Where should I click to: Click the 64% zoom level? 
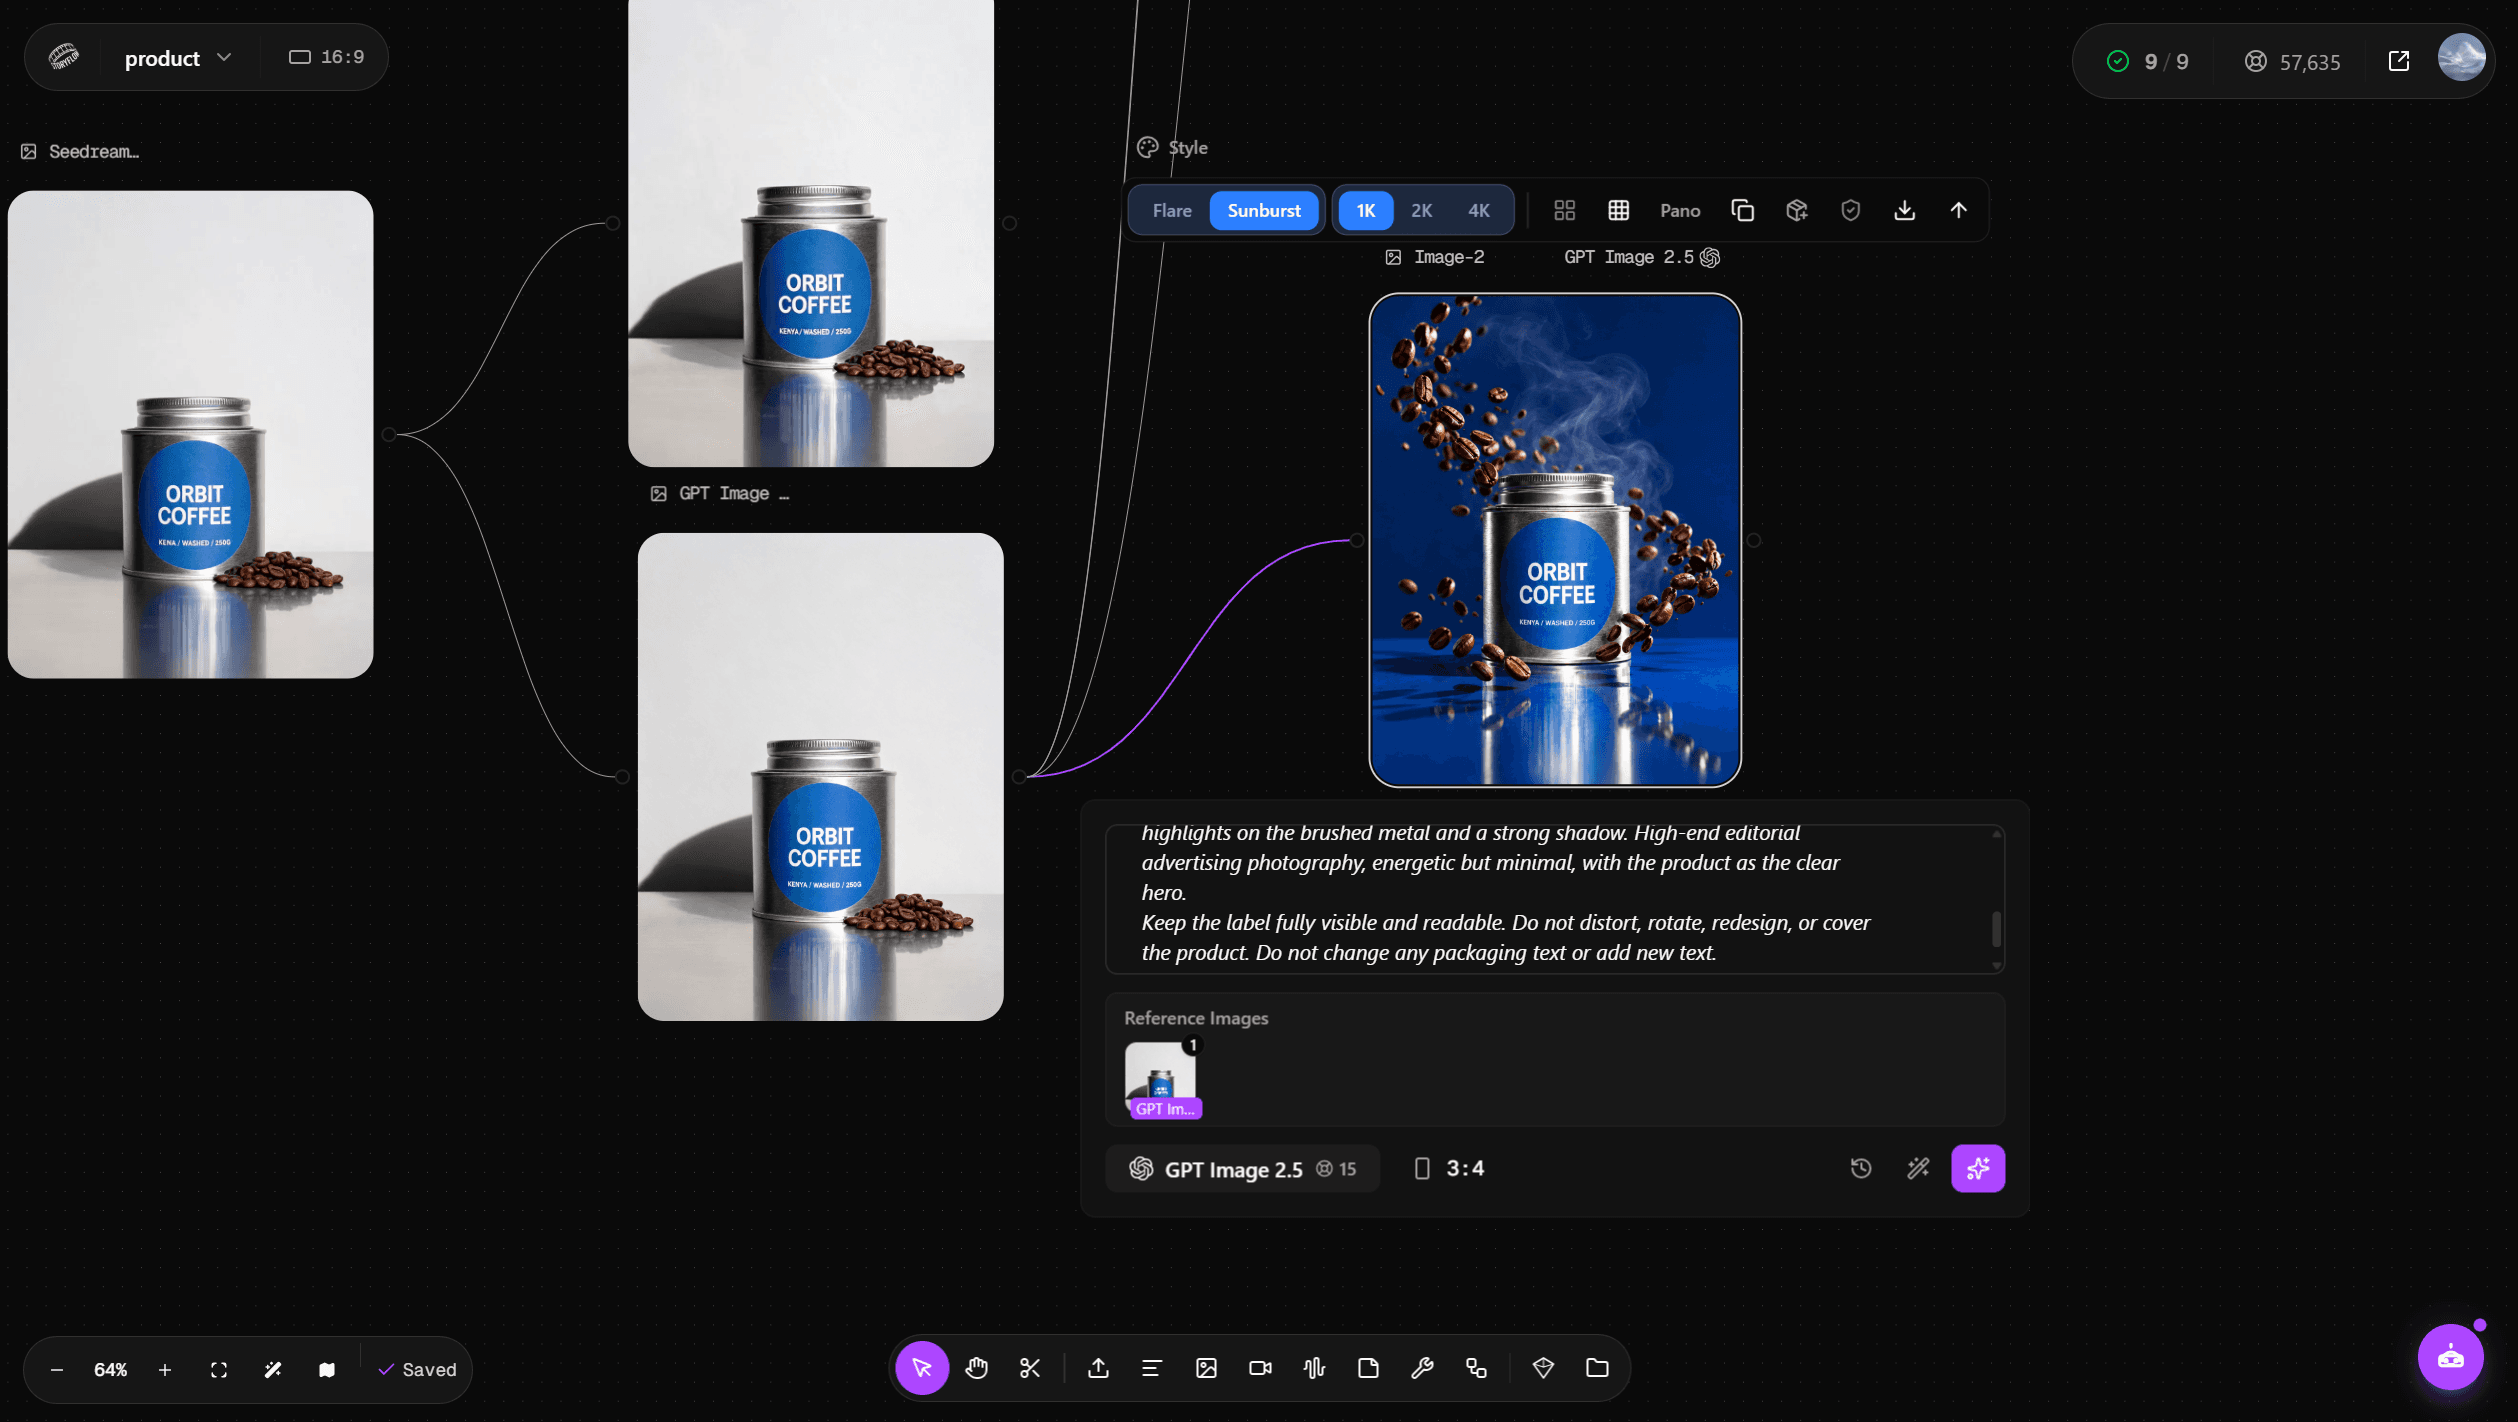coord(111,1369)
